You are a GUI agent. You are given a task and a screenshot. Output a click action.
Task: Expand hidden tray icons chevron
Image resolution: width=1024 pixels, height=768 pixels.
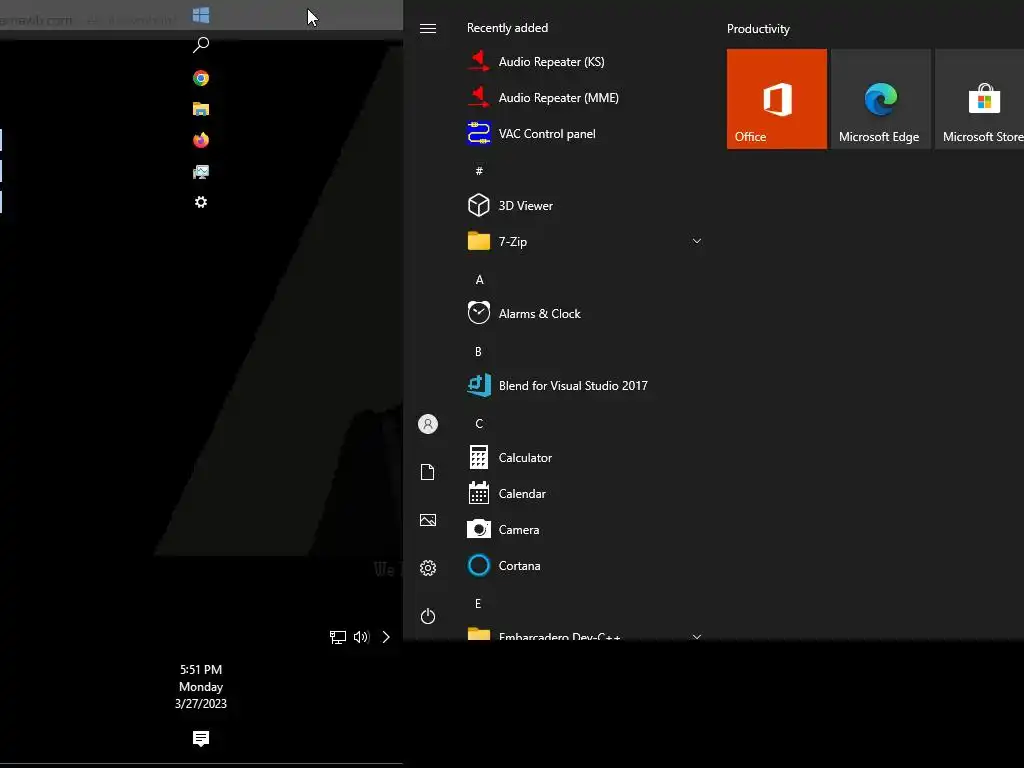[x=386, y=637]
